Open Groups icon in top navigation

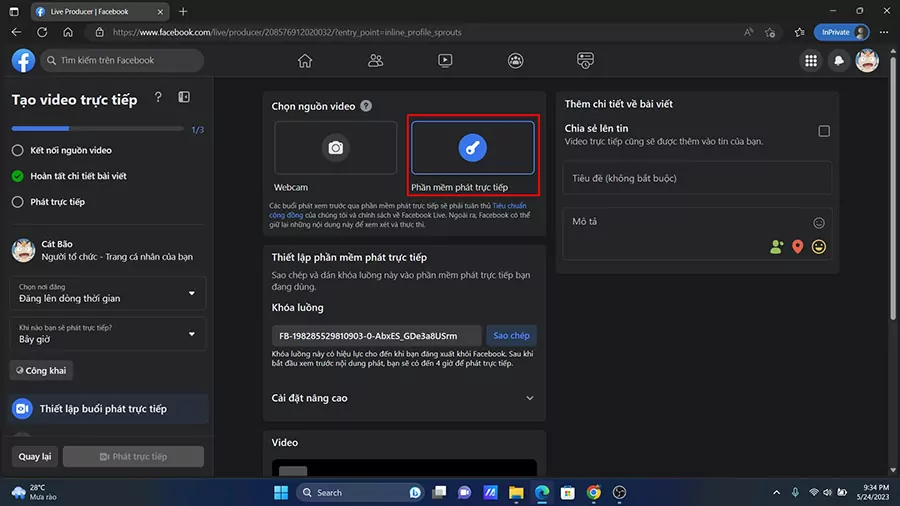pos(515,60)
